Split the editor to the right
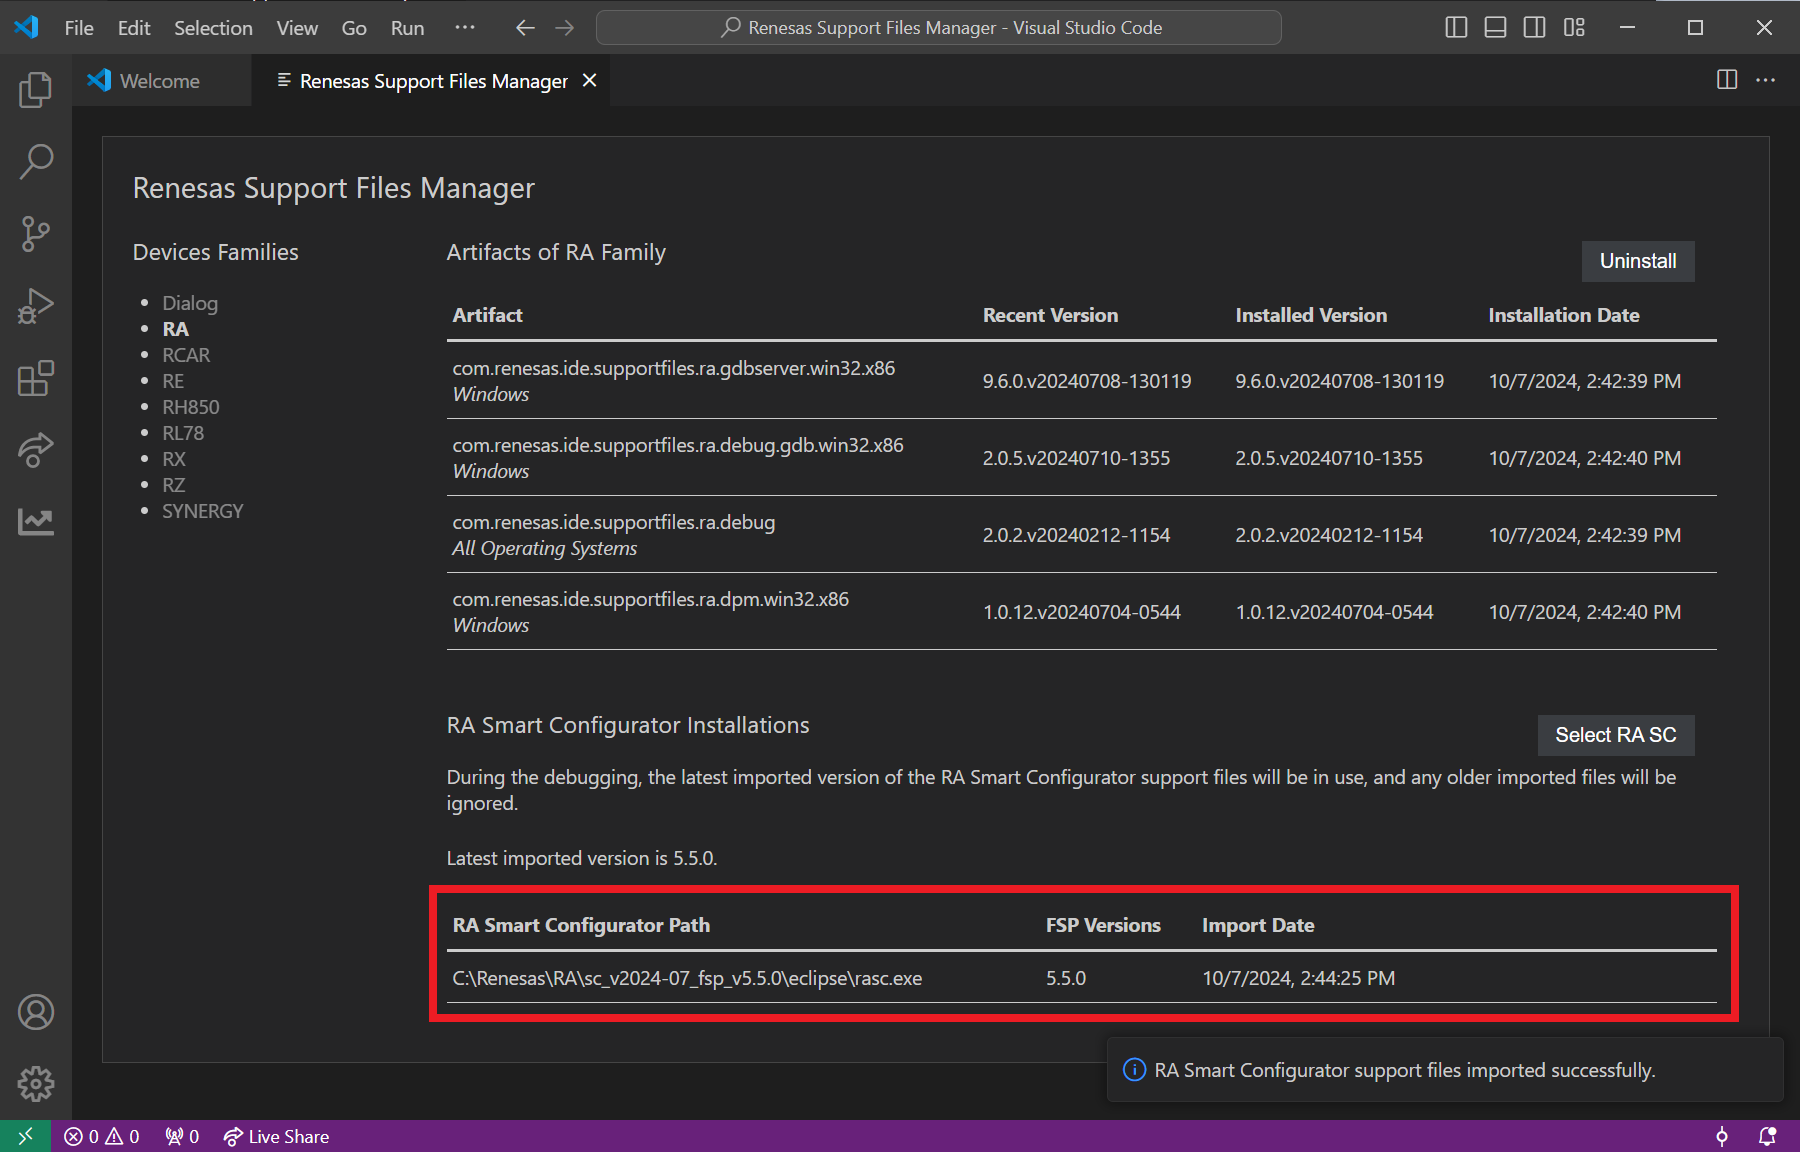The image size is (1800, 1152). 1727,80
